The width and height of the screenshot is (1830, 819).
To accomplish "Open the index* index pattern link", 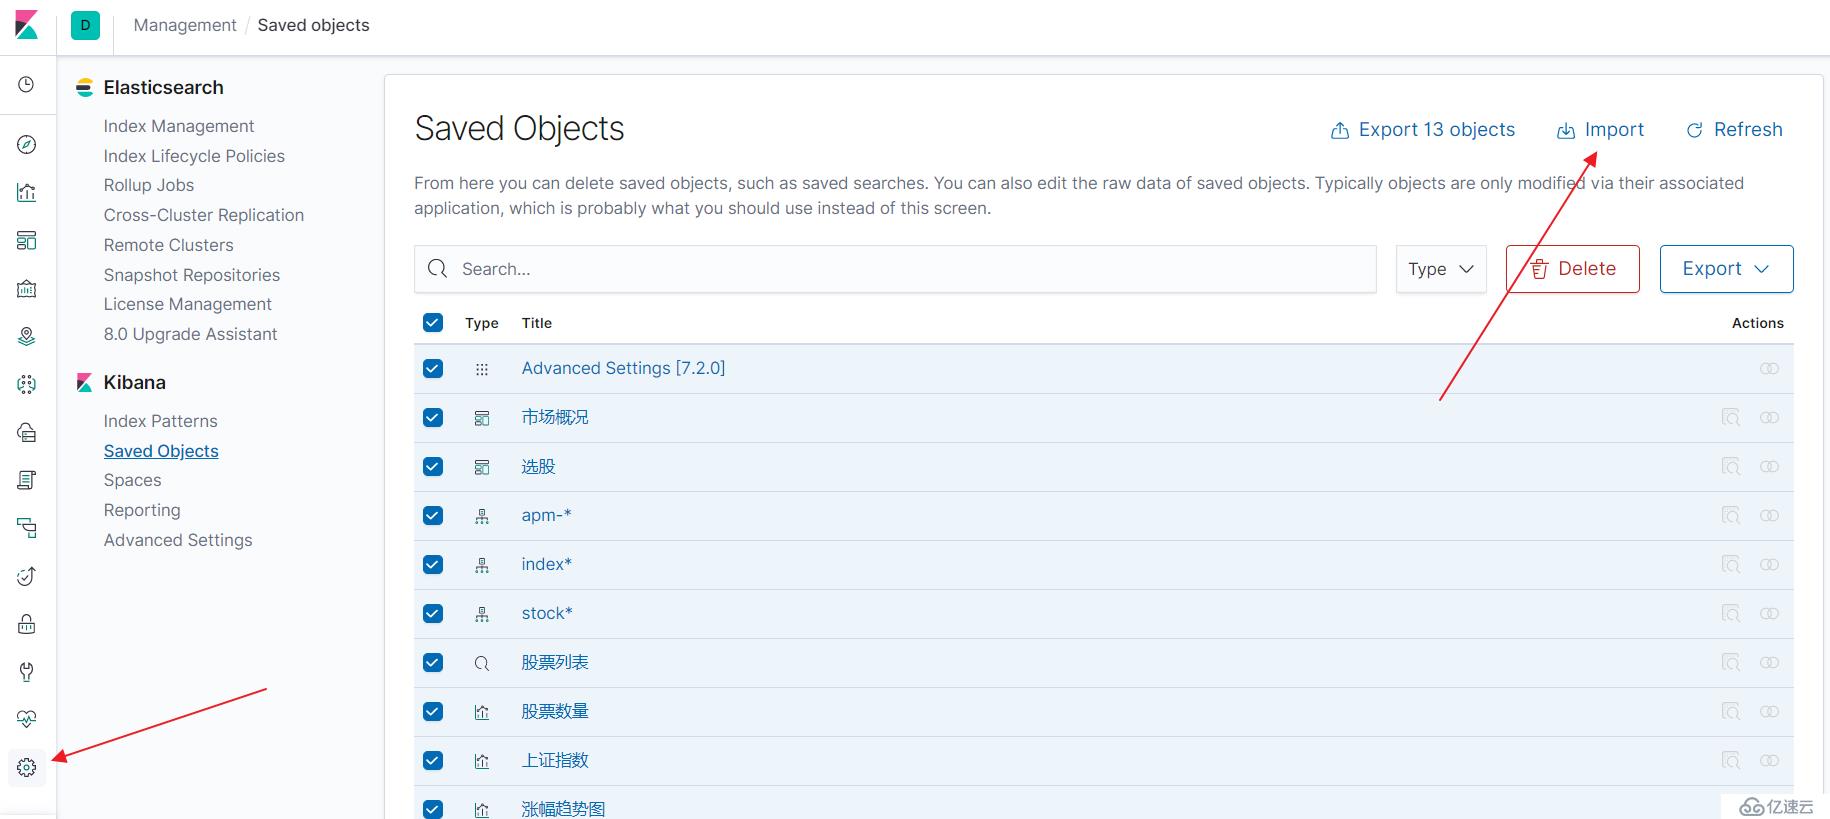I will [x=547, y=564].
